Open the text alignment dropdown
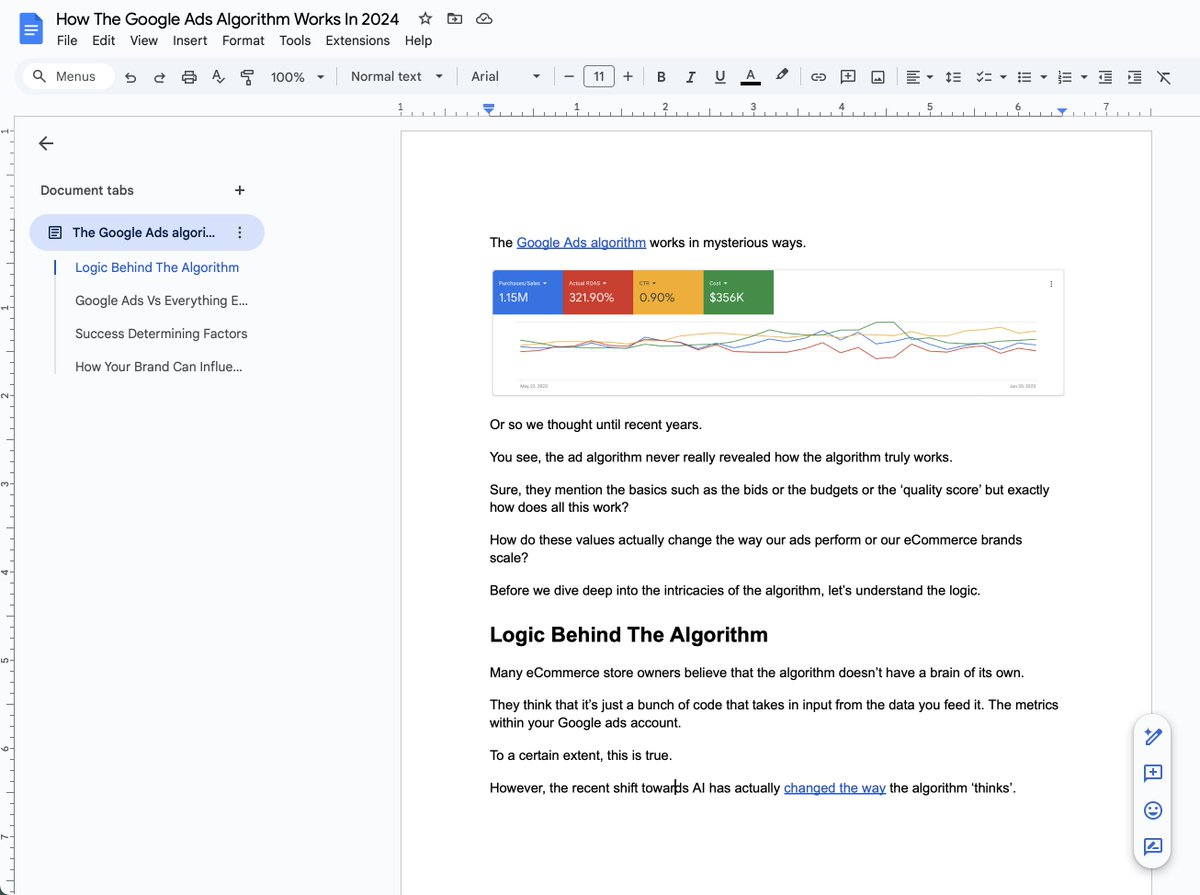This screenshot has height=895, width=1200. pyautogui.click(x=920, y=77)
